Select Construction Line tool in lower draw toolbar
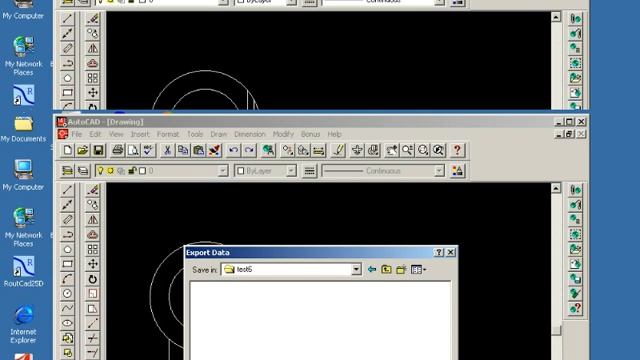Screen dimensions: 640x360 [67, 204]
